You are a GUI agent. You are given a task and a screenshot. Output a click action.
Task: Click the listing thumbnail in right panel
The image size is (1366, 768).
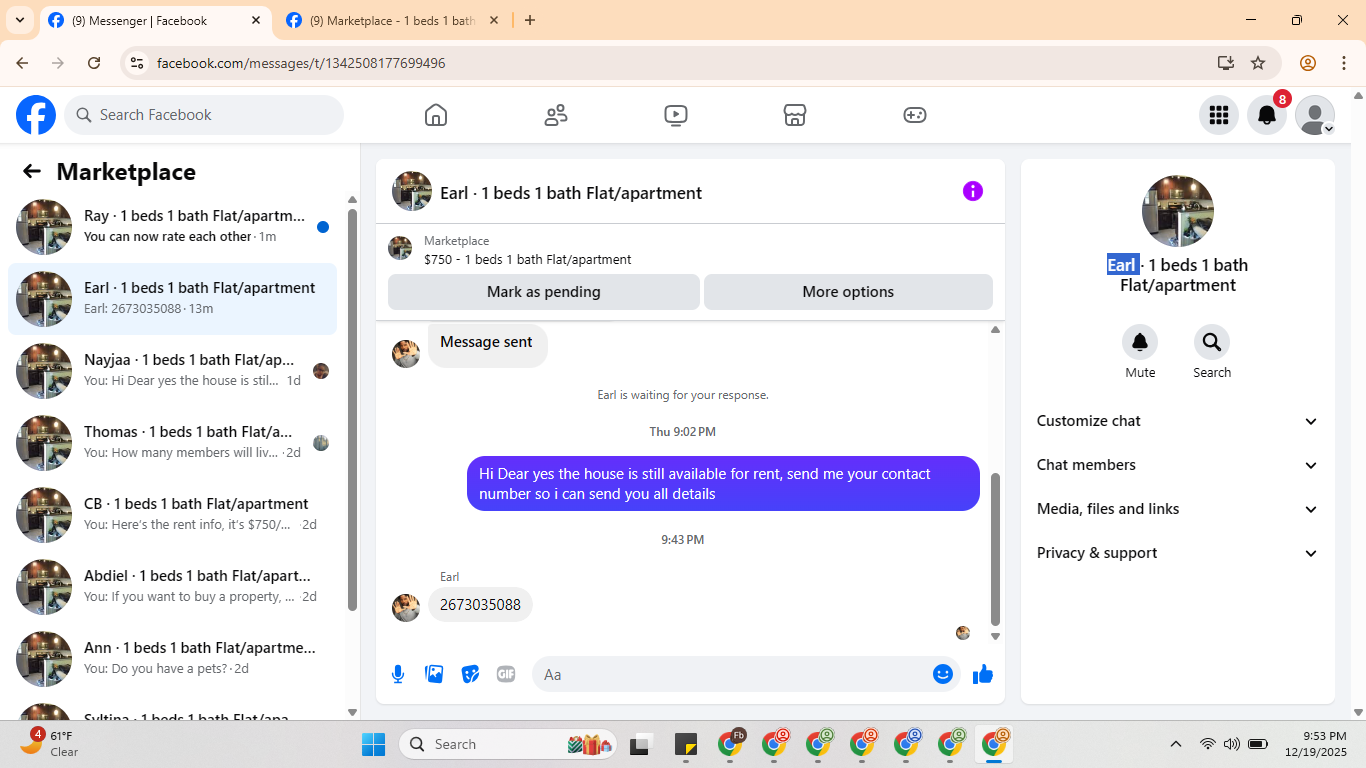1178,211
